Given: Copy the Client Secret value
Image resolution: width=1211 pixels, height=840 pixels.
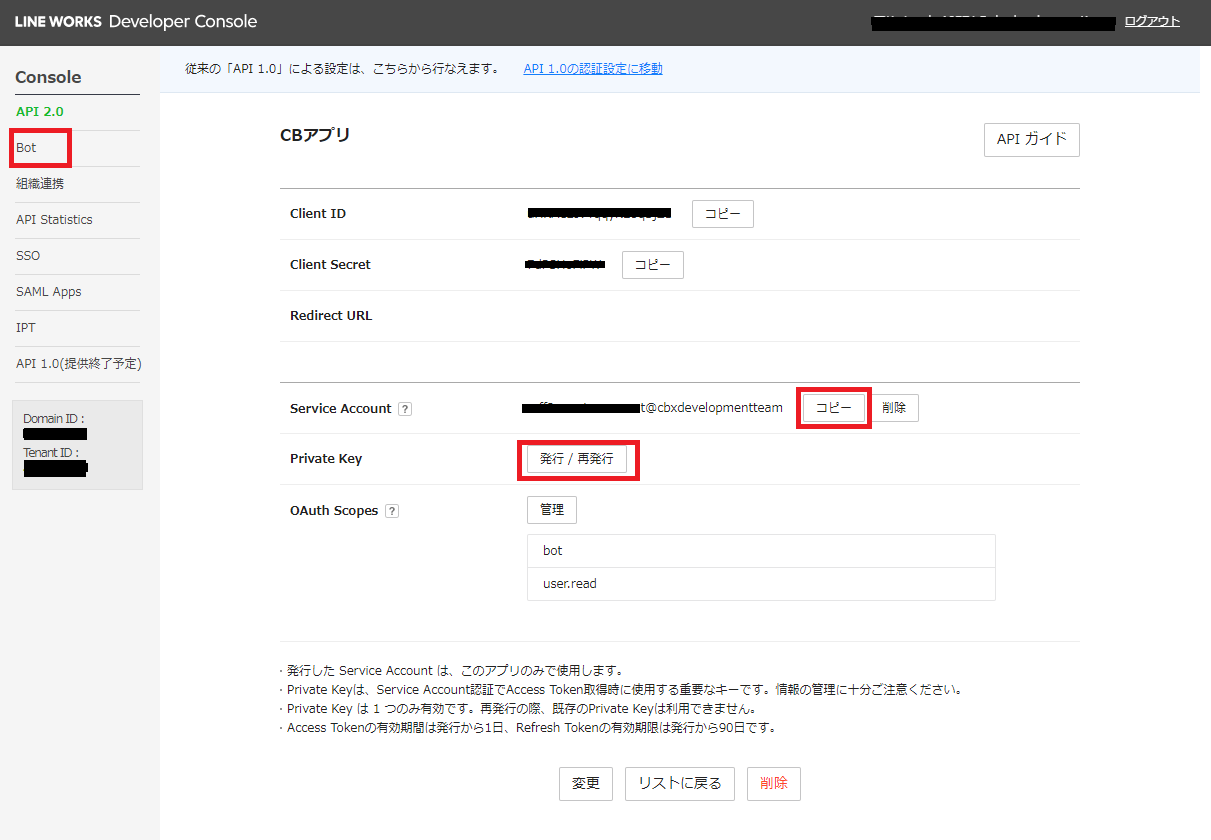Looking at the screenshot, I should (652, 265).
